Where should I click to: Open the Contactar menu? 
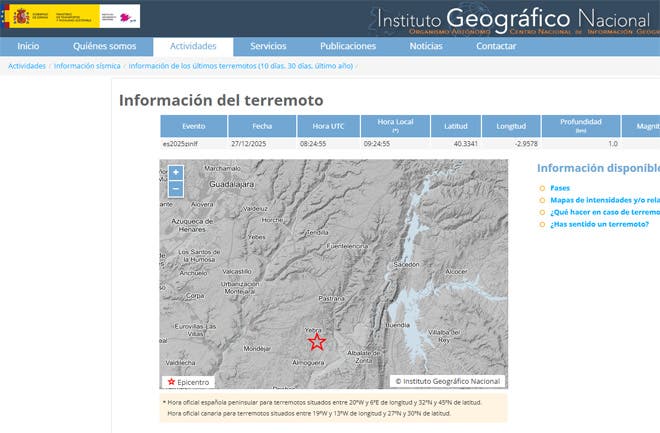pos(496,46)
